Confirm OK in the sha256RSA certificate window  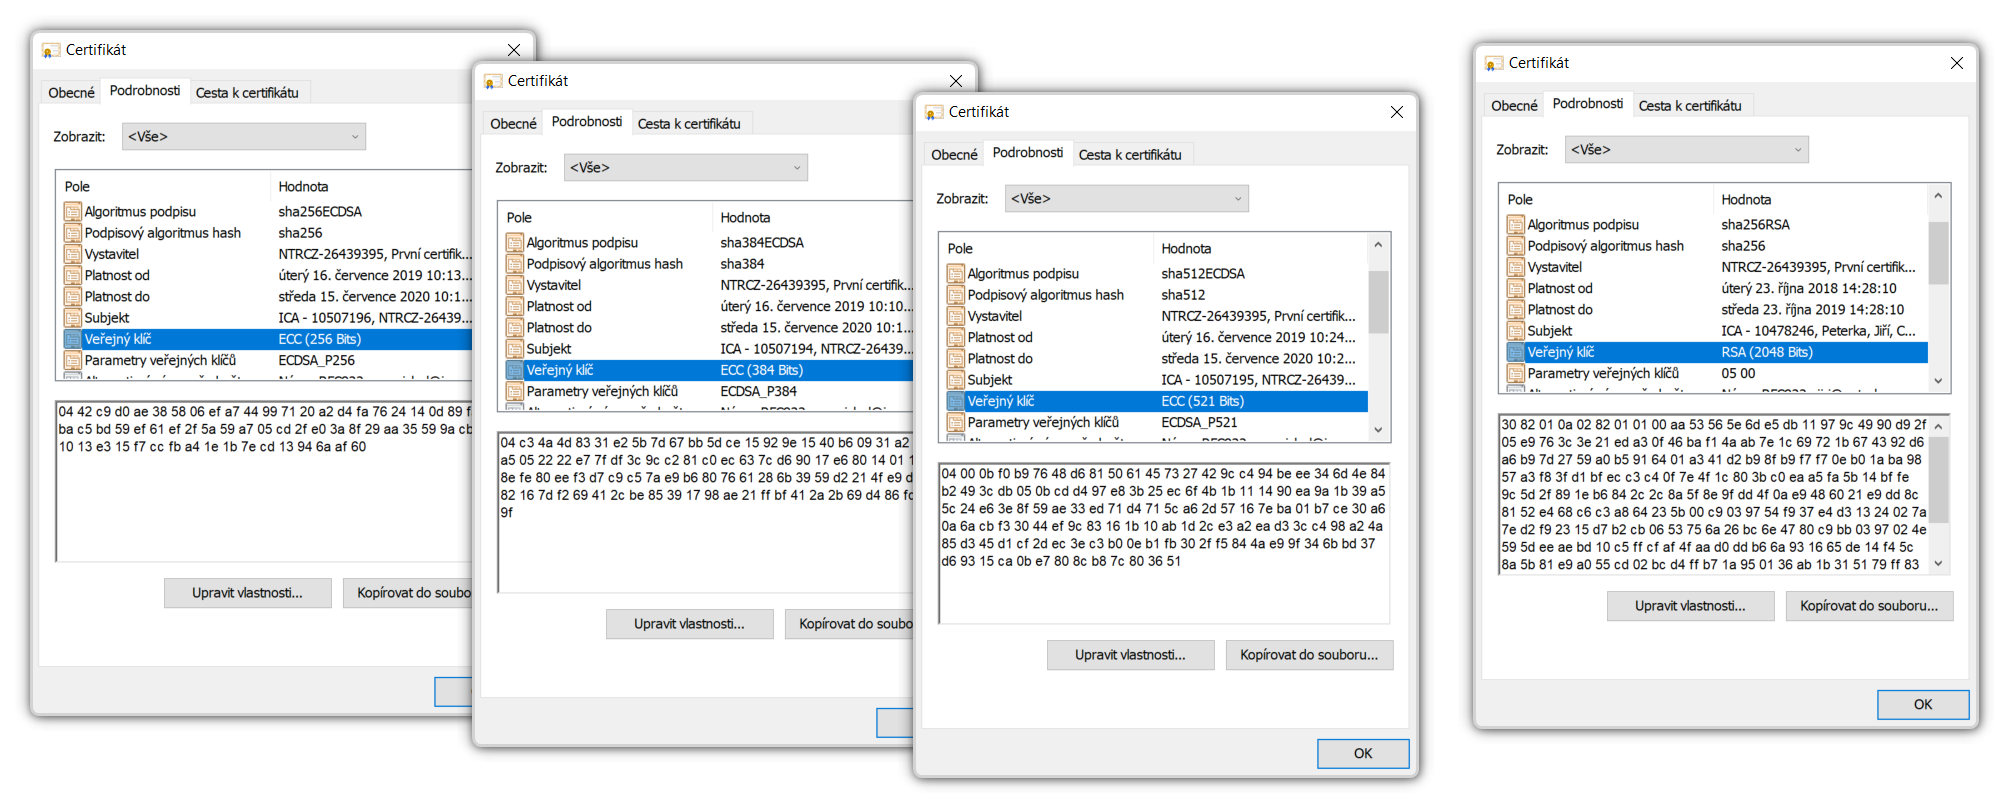(x=1923, y=704)
